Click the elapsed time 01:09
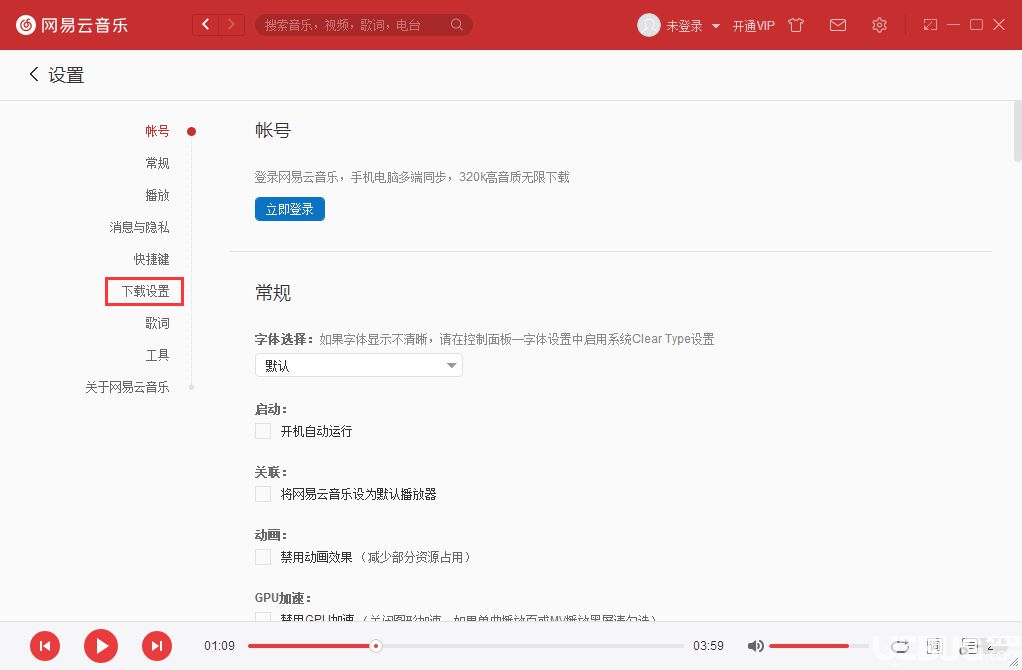This screenshot has height=670, width=1022. [219, 646]
